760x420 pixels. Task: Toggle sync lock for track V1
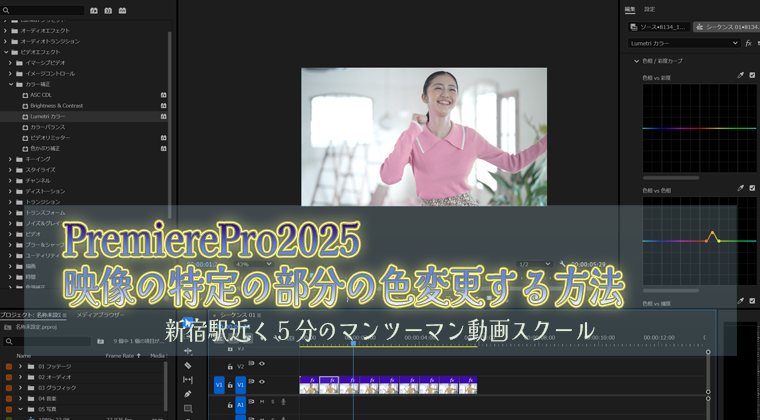pos(252,382)
